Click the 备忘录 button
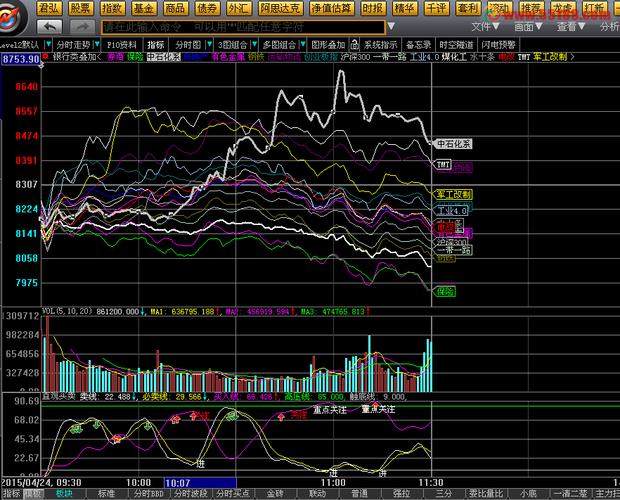Image resolution: width=620 pixels, height=500 pixels. tap(419, 45)
